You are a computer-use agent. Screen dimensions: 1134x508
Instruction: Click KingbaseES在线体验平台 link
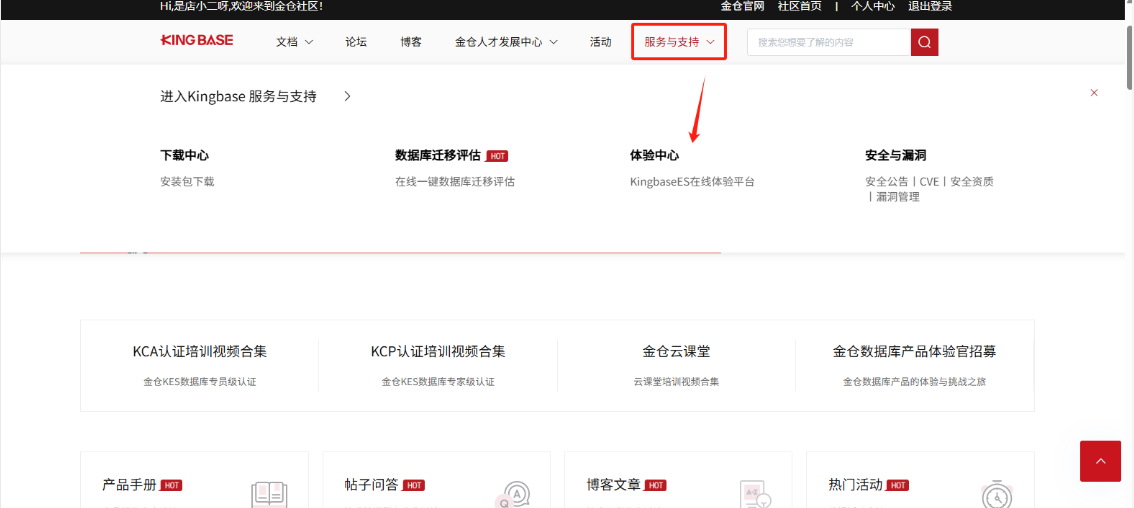click(x=692, y=182)
